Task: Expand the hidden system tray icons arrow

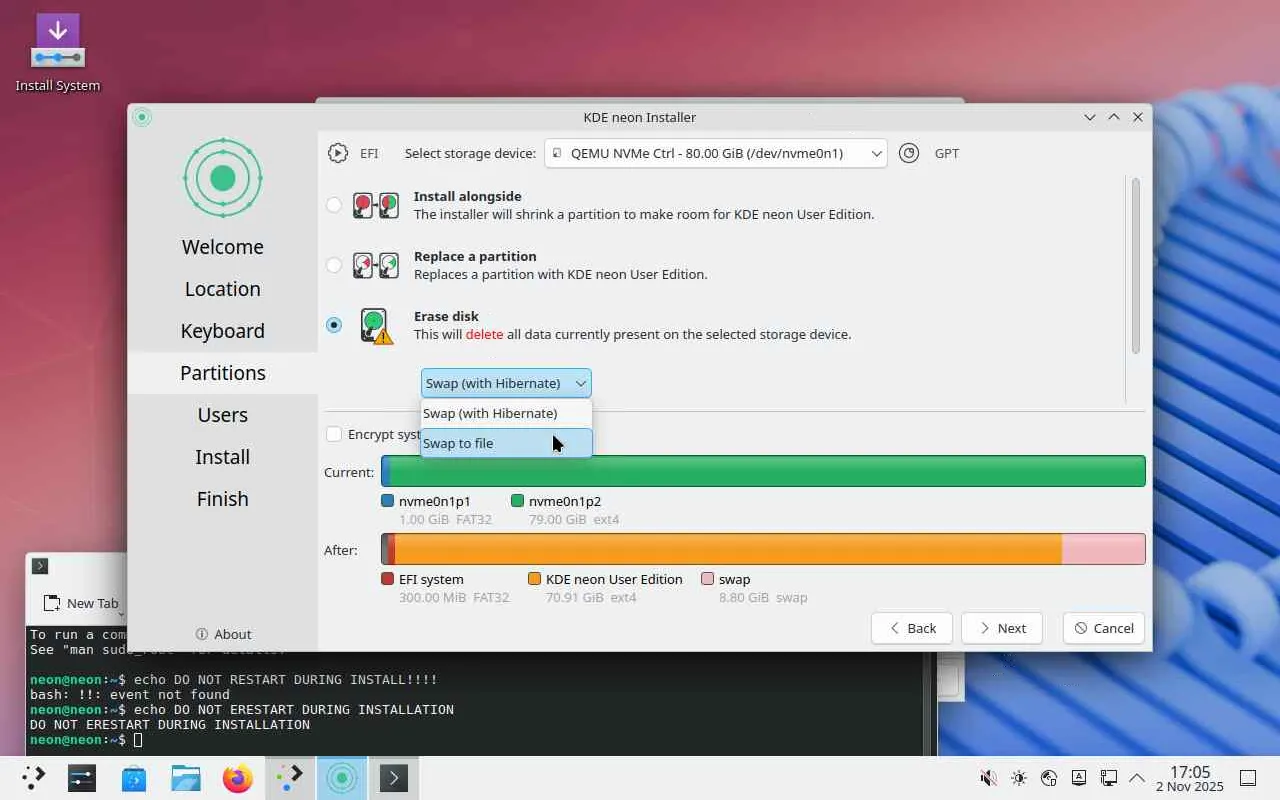Action: (1137, 778)
